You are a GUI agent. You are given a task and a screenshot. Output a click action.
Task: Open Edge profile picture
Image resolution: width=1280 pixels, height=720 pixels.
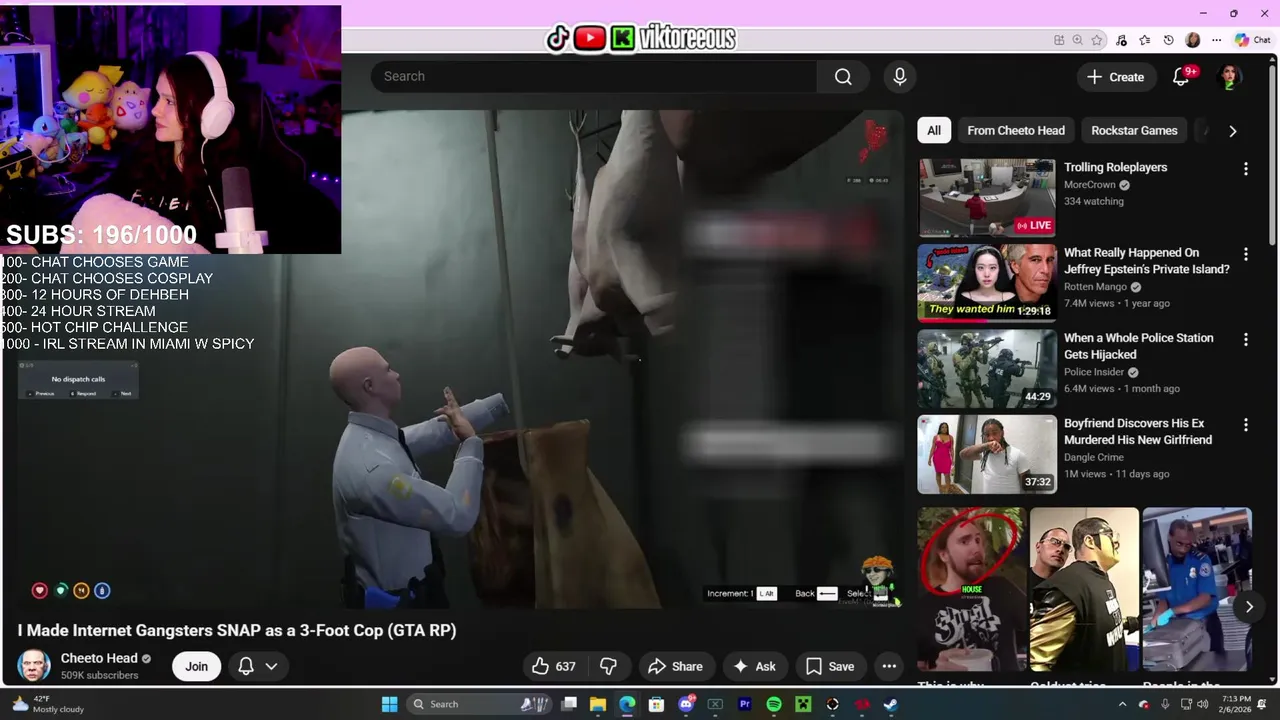point(1193,40)
